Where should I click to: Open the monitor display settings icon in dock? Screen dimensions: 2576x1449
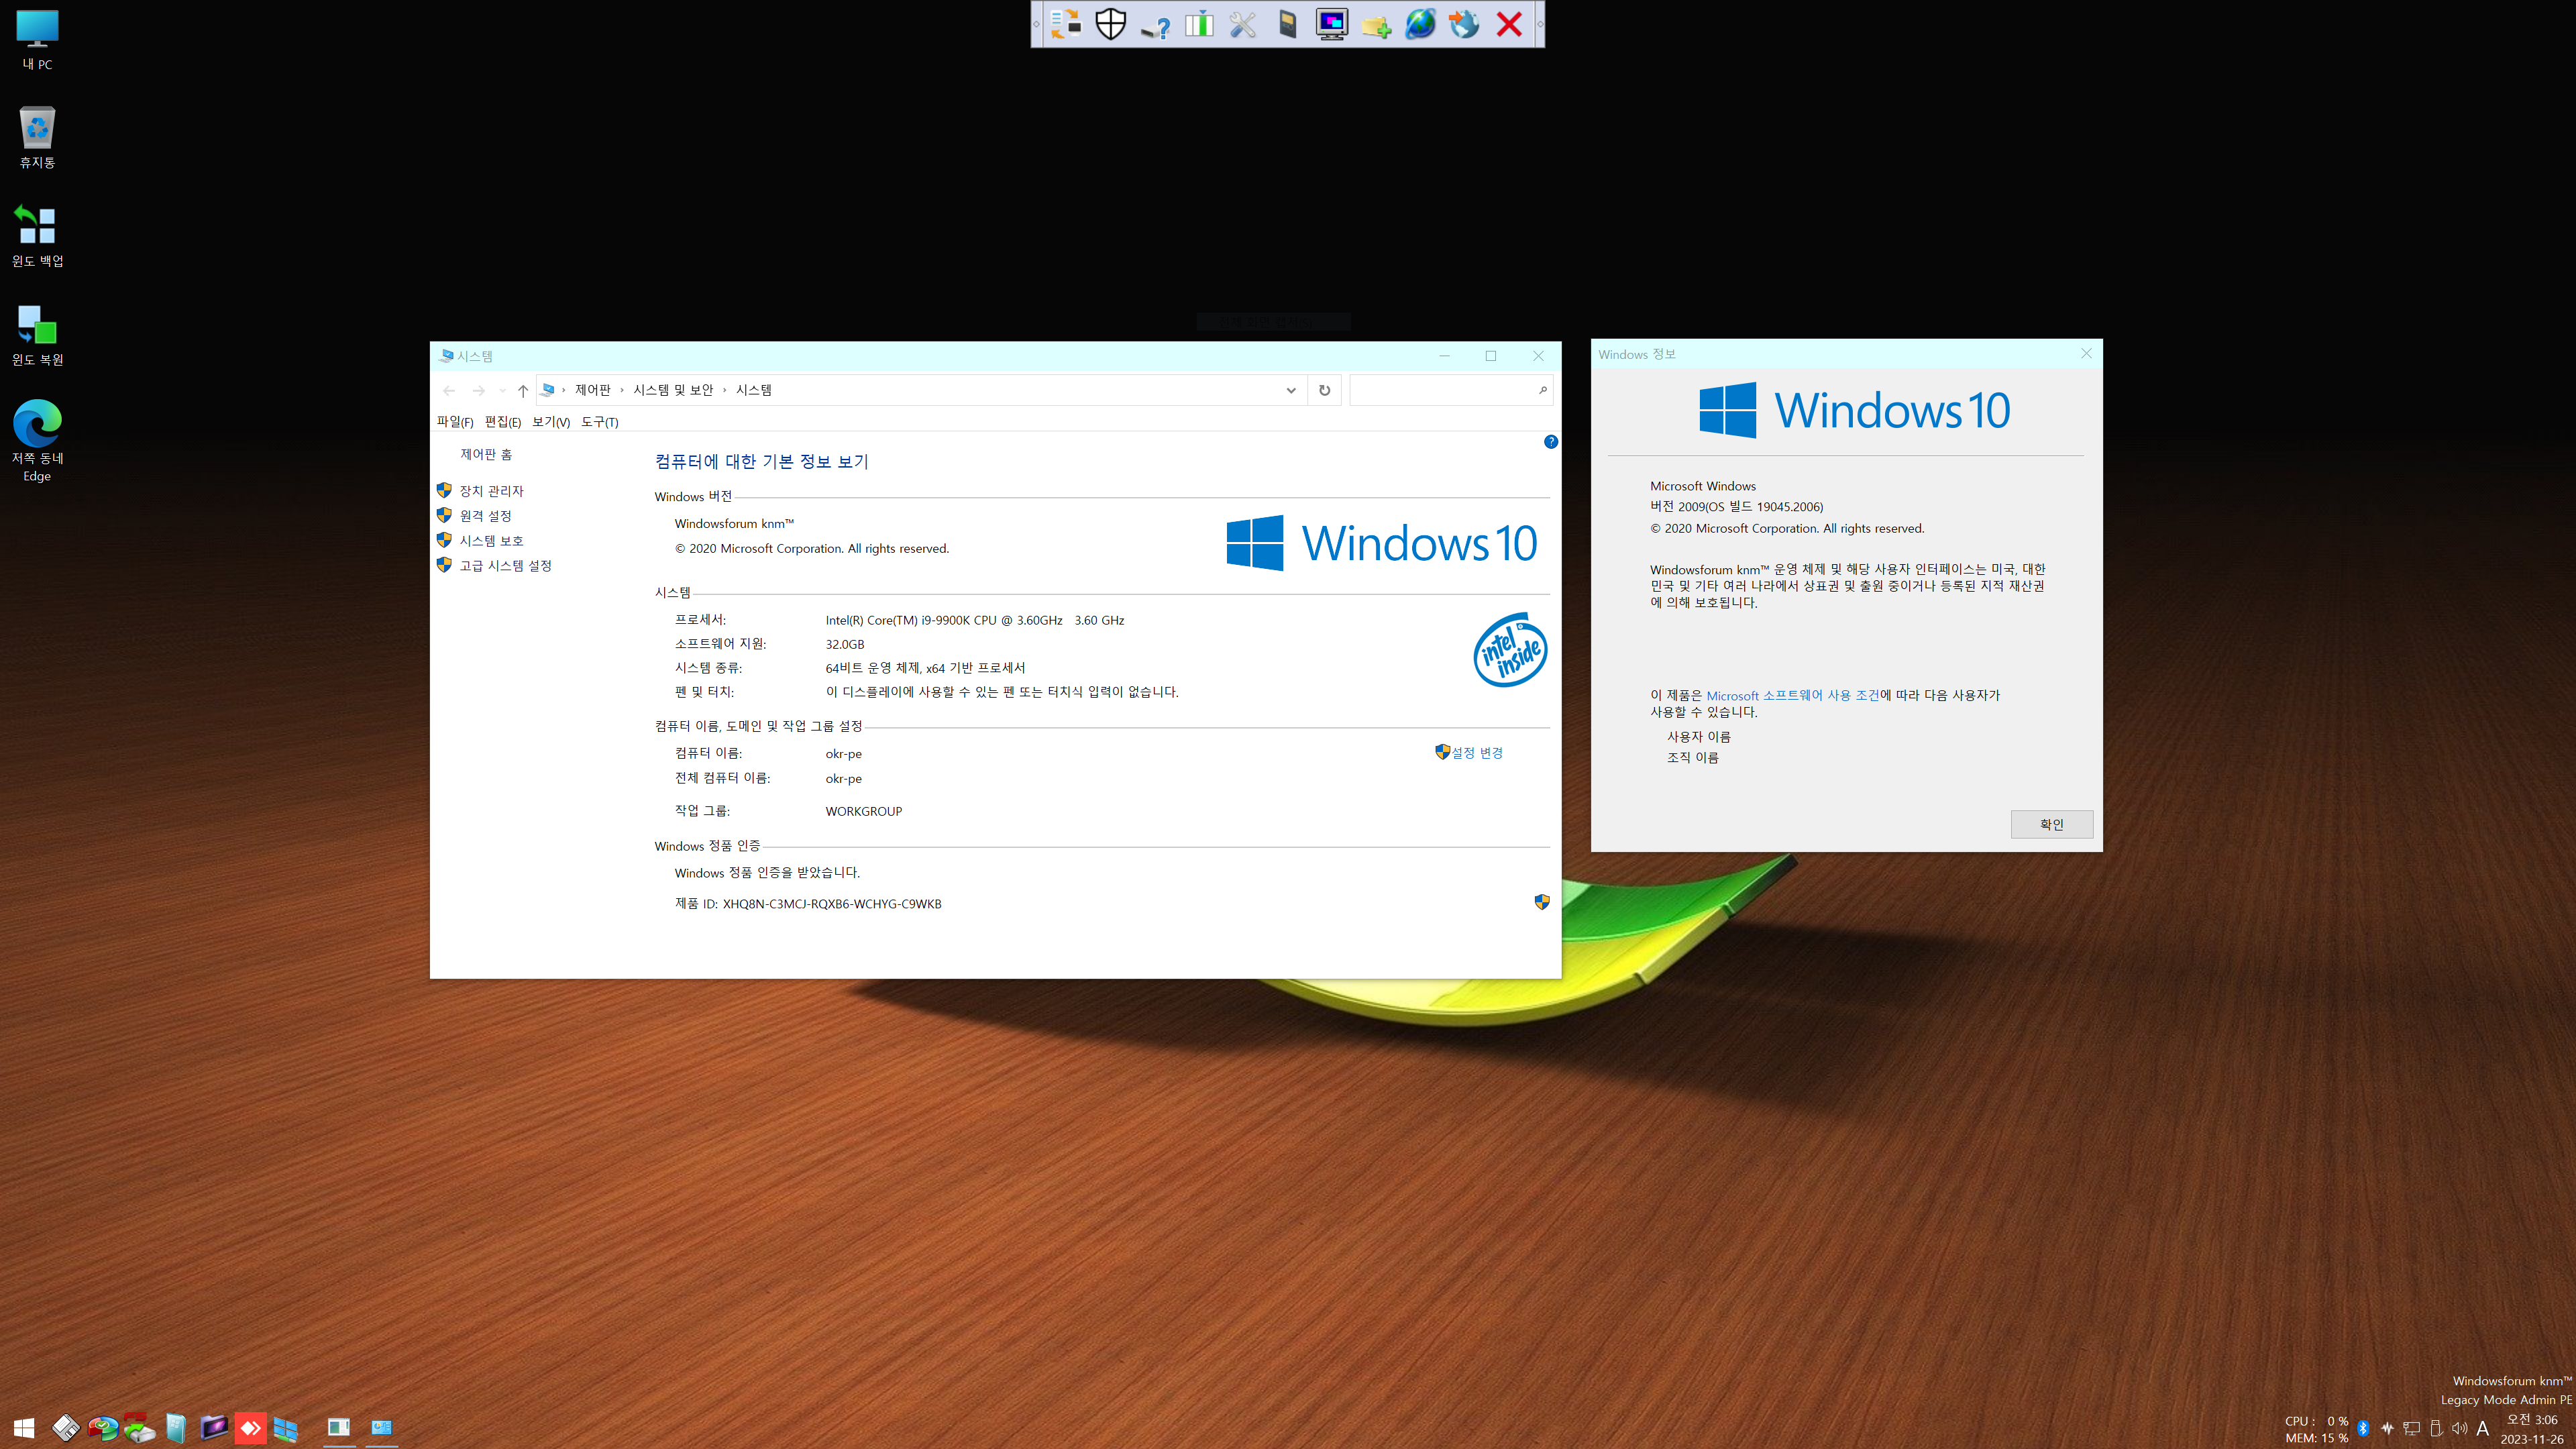[1332, 24]
